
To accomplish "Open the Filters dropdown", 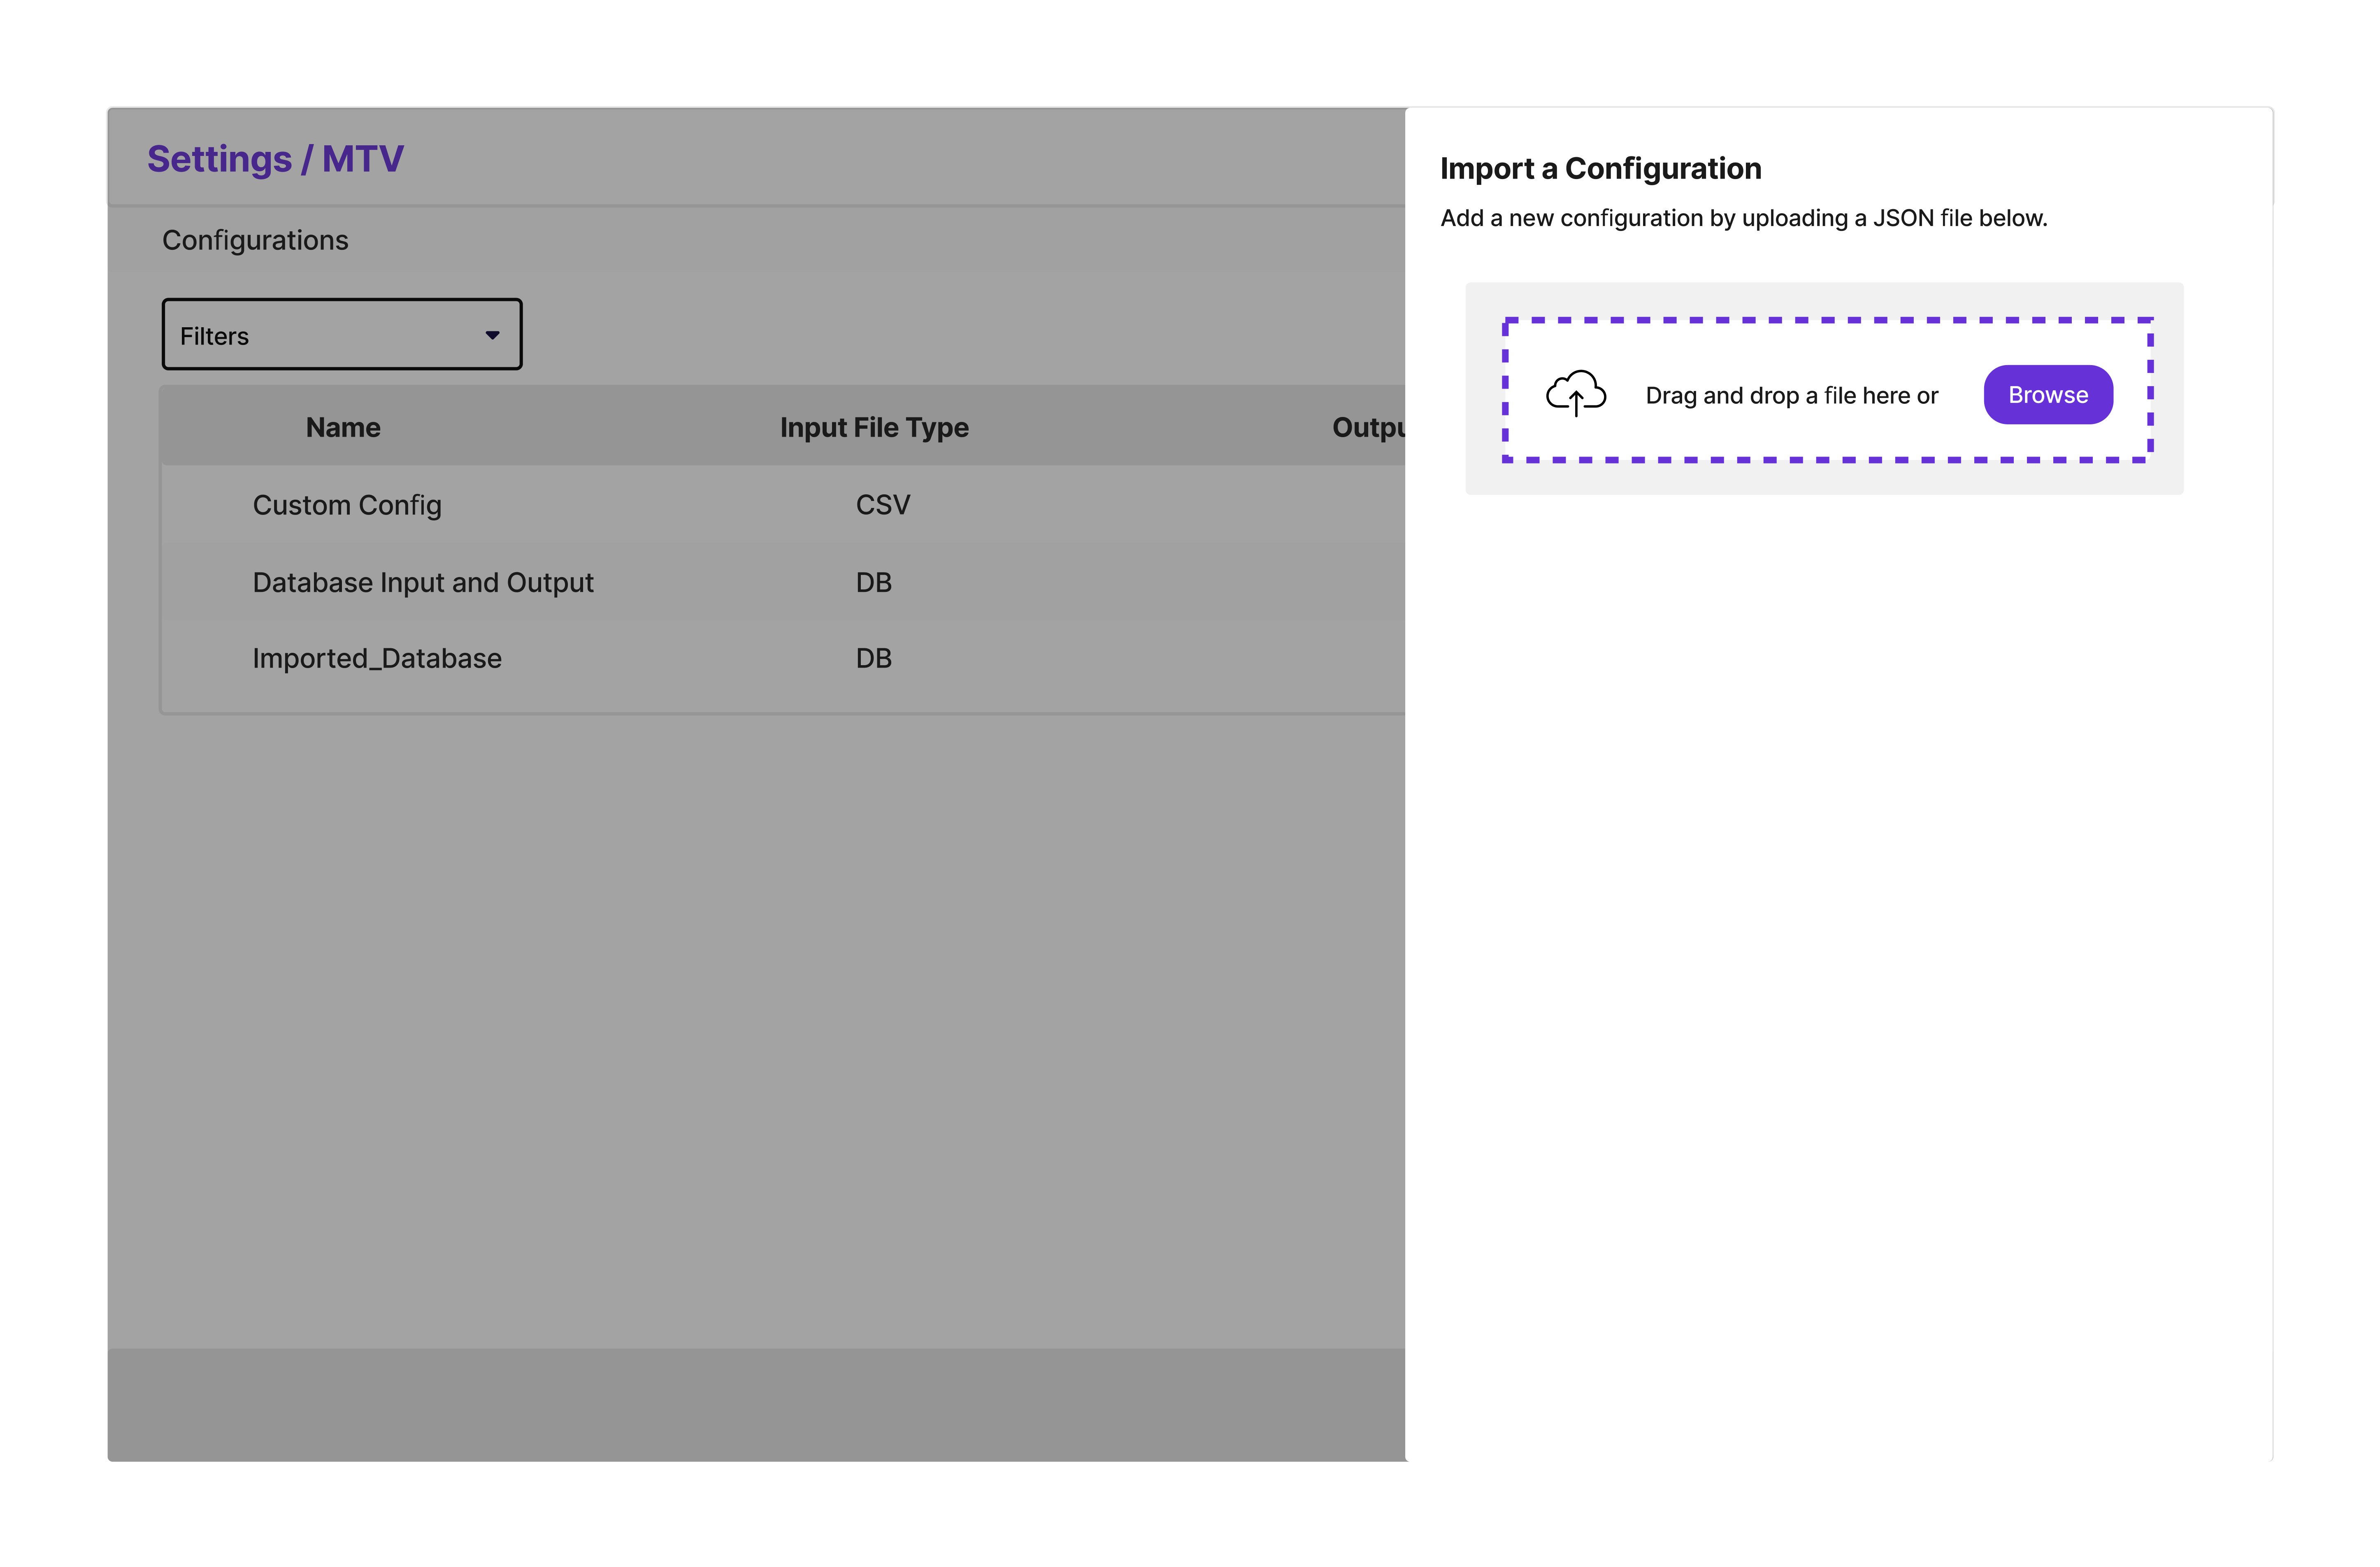I will click(x=341, y=335).
